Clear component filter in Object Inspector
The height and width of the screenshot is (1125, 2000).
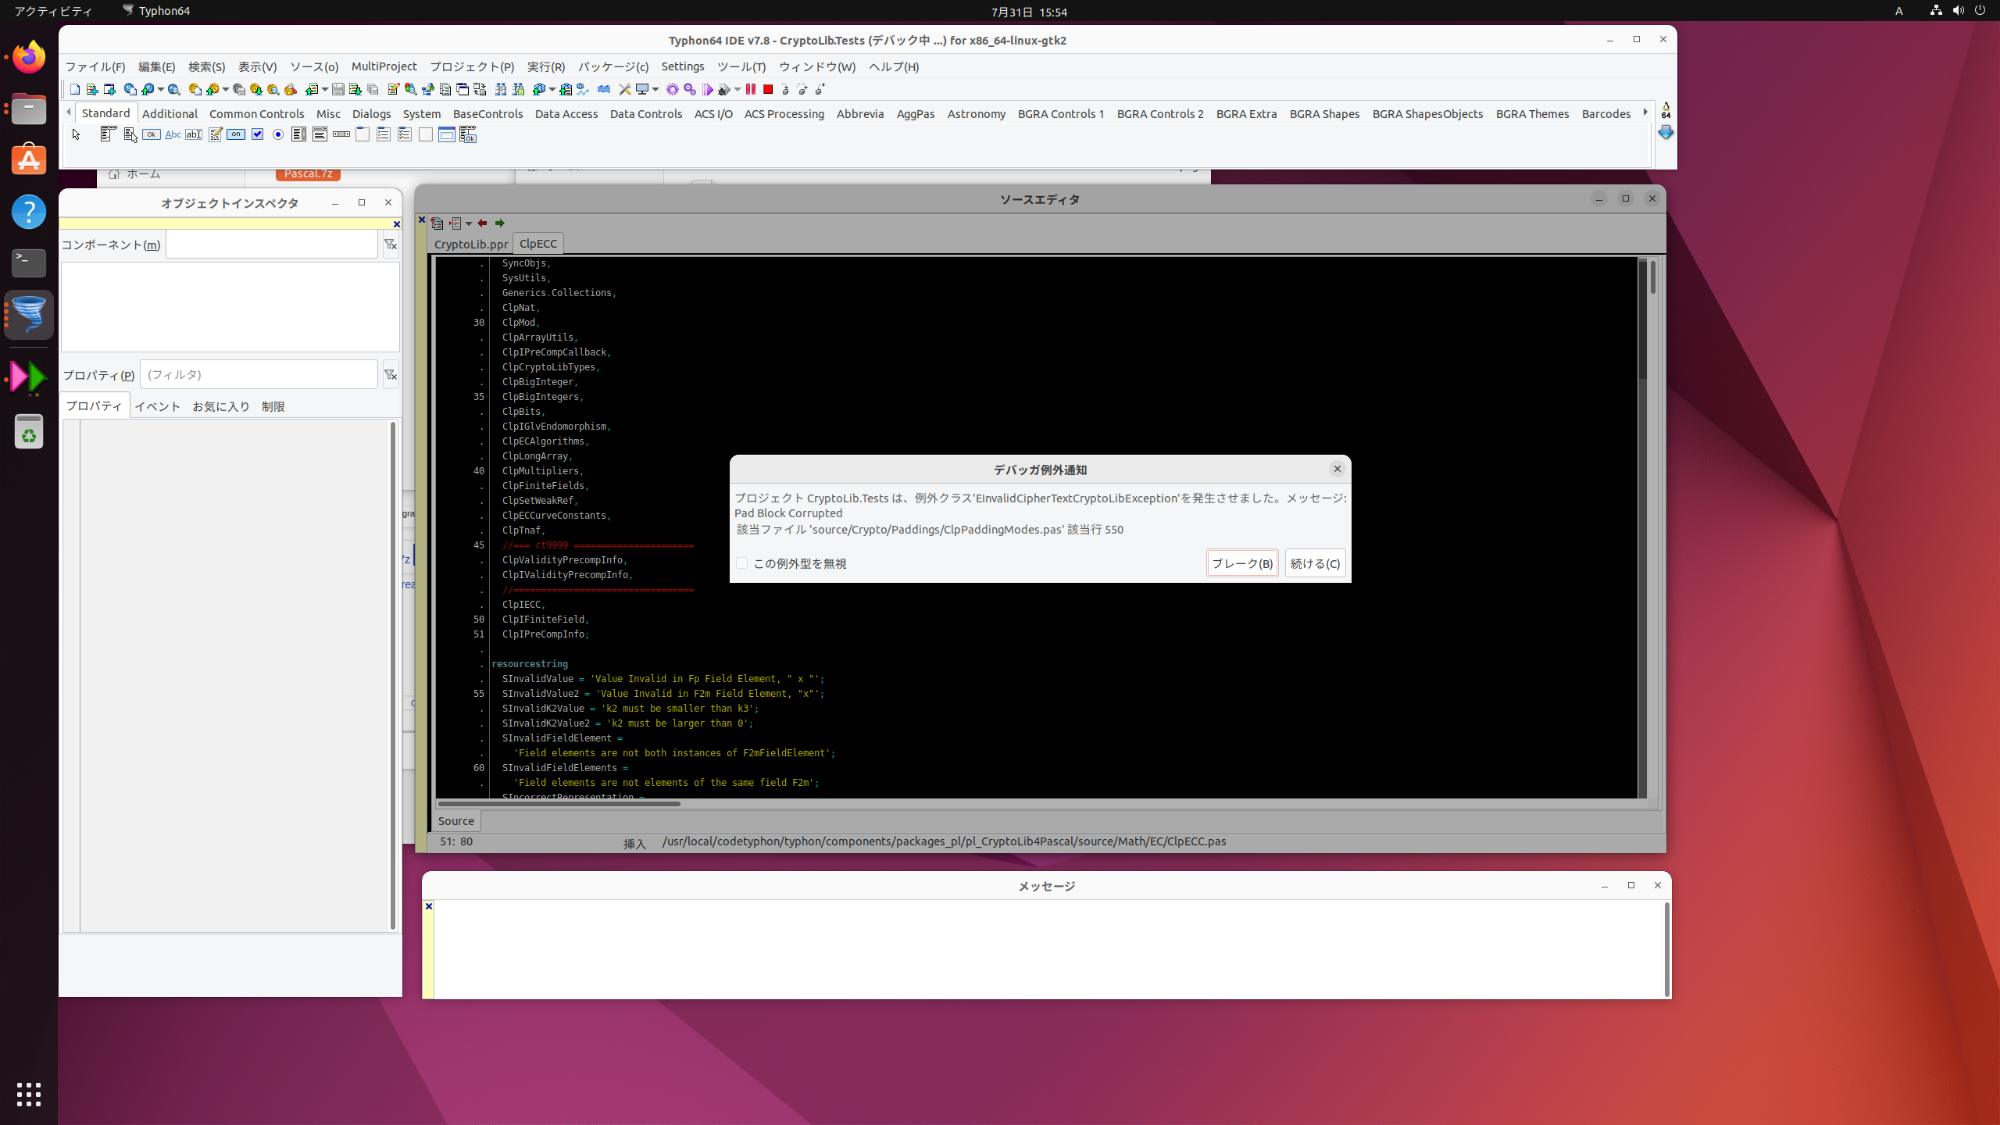[390, 244]
